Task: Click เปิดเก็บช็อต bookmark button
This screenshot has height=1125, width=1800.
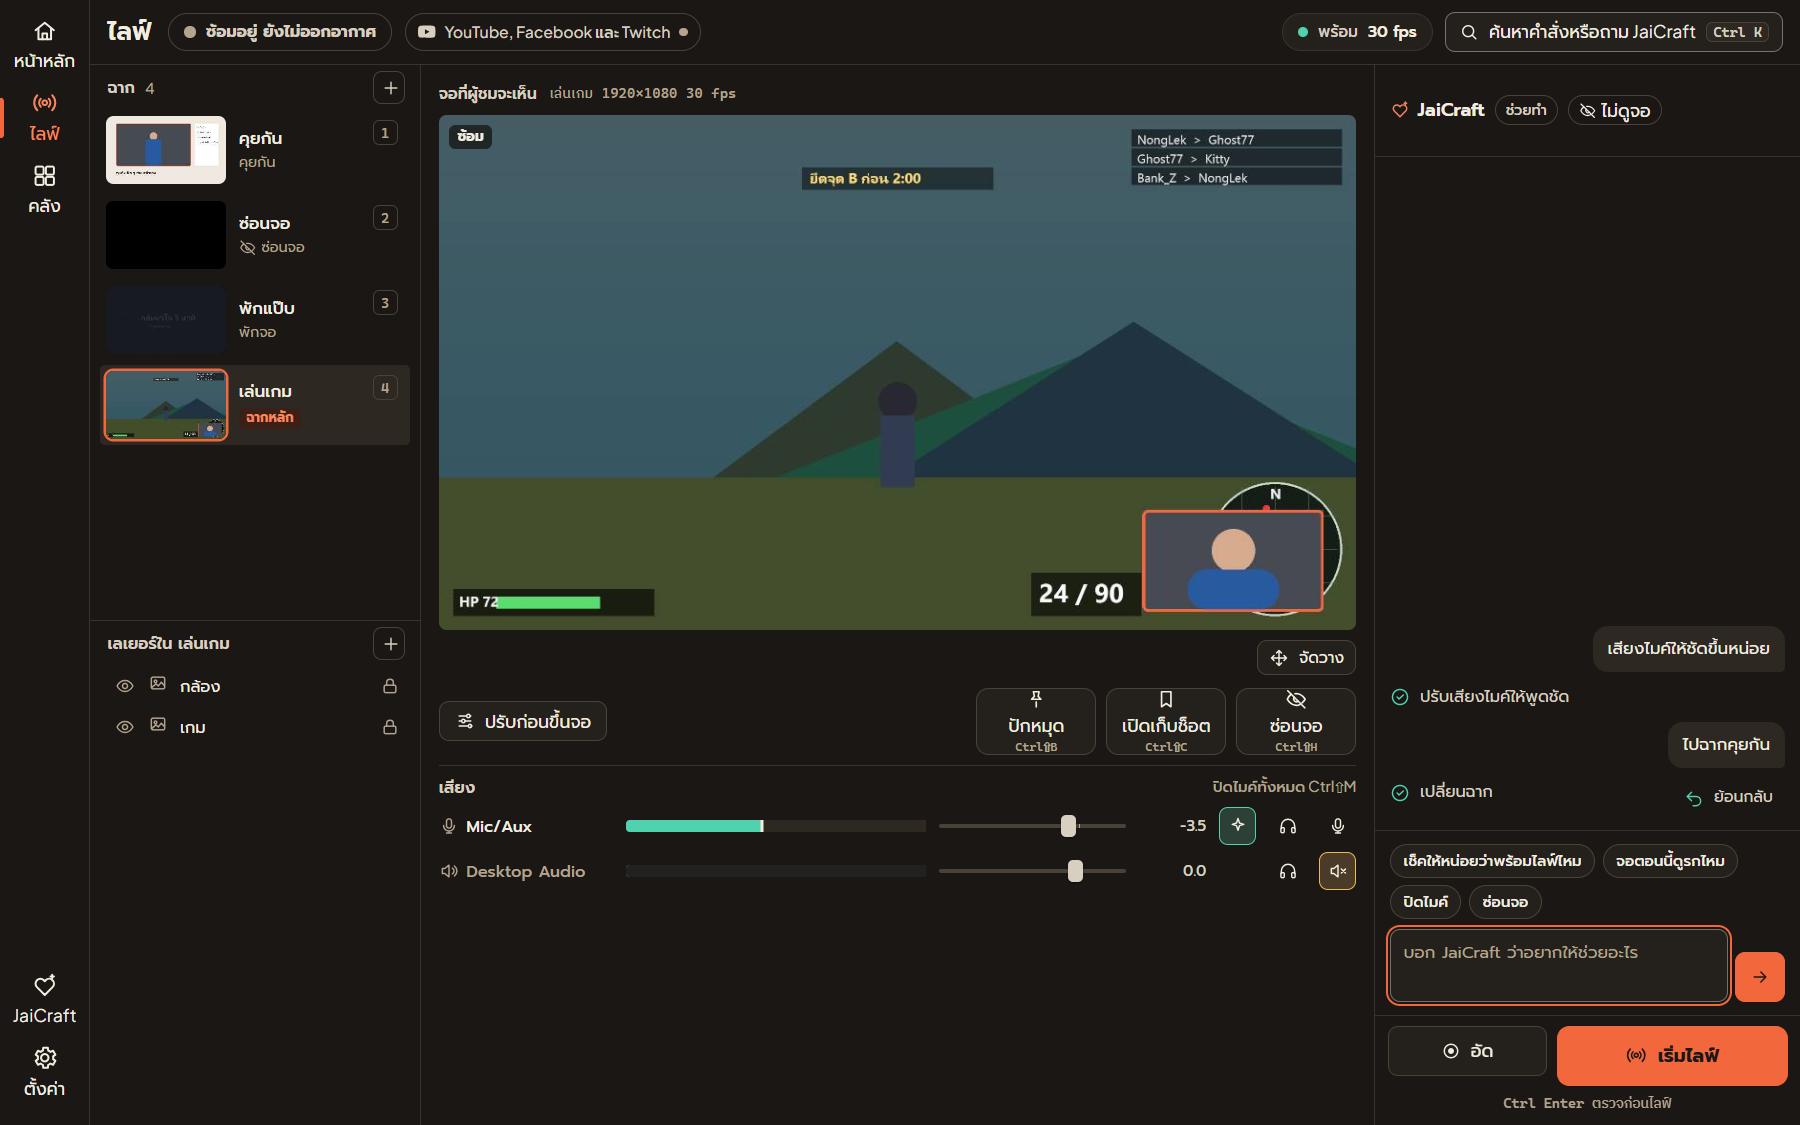Action: click(x=1166, y=721)
